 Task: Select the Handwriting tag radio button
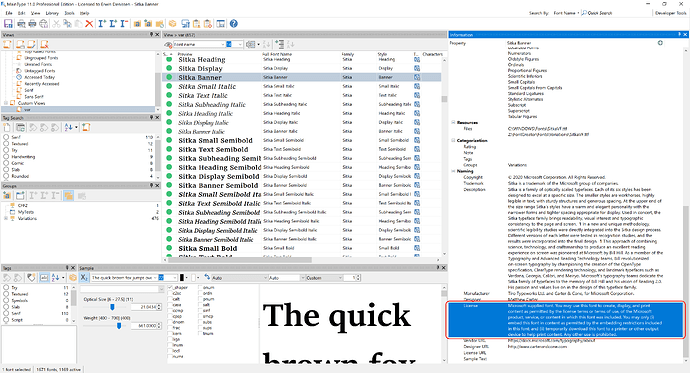(6, 157)
